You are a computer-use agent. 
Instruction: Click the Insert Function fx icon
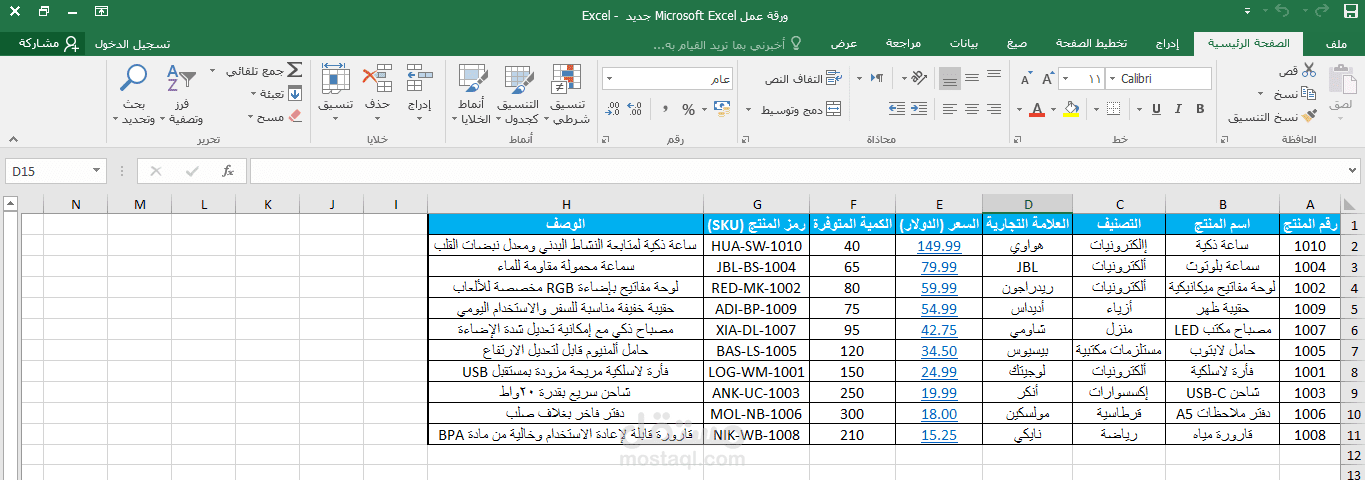point(228,171)
